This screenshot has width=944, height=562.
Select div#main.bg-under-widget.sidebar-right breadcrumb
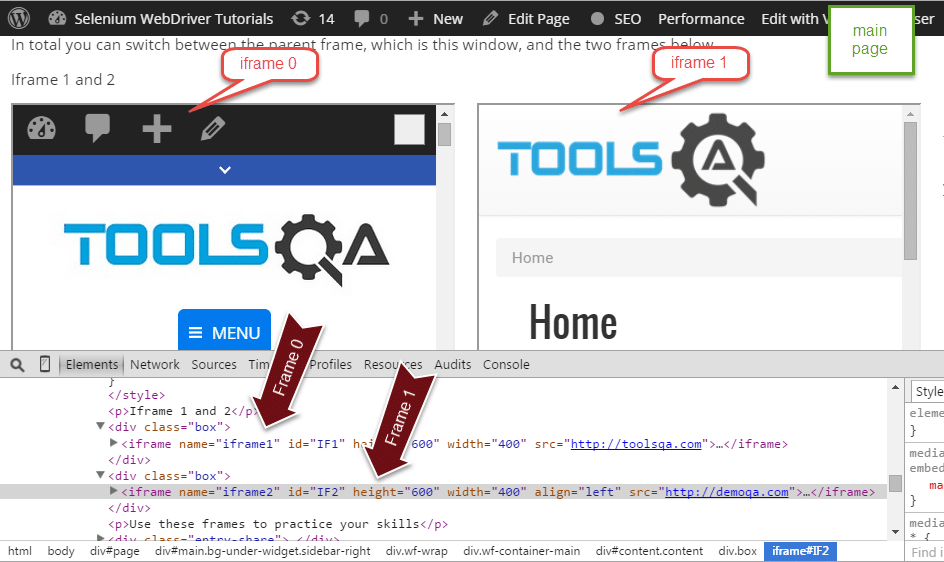point(262,551)
